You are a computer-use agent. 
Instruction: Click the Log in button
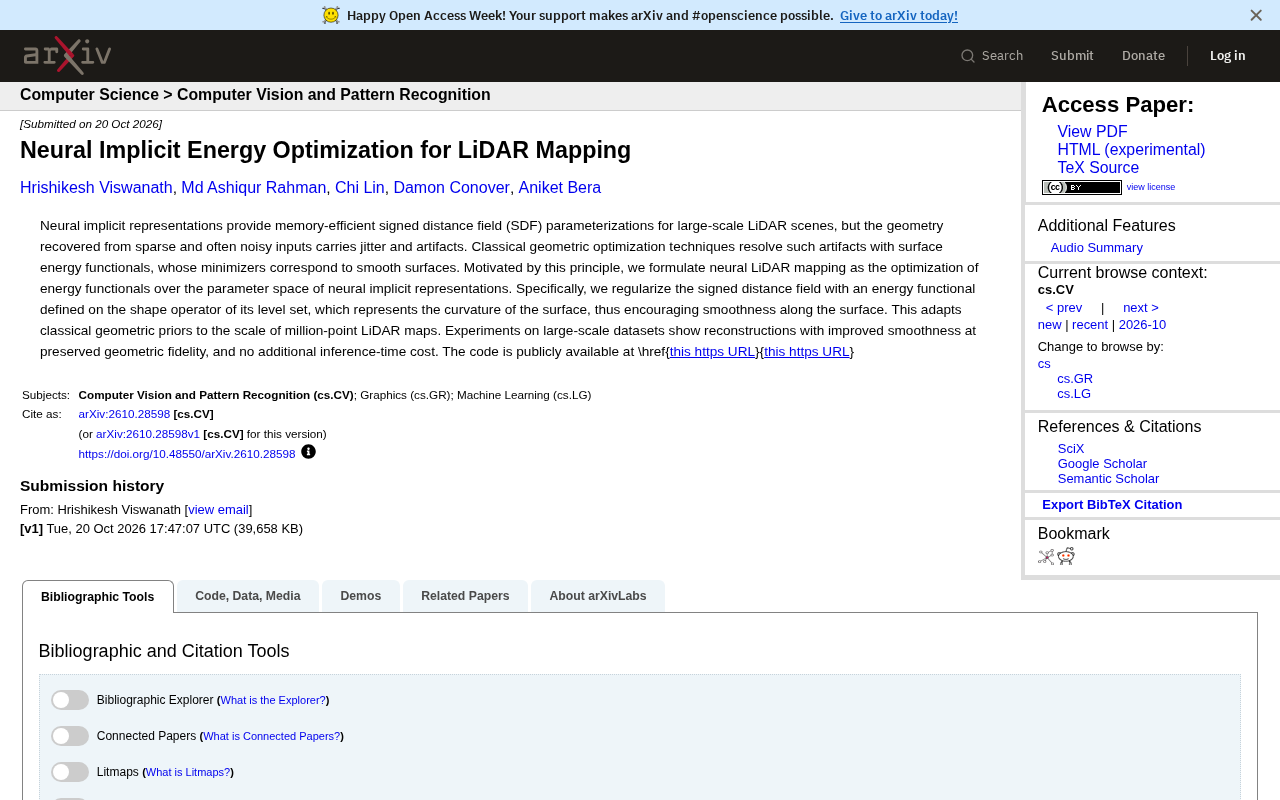(x=1228, y=56)
